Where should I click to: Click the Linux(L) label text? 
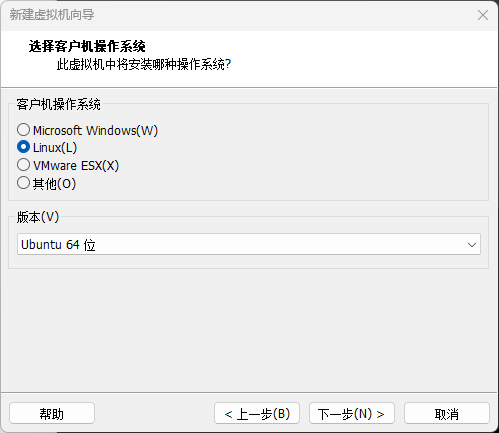pos(55,148)
